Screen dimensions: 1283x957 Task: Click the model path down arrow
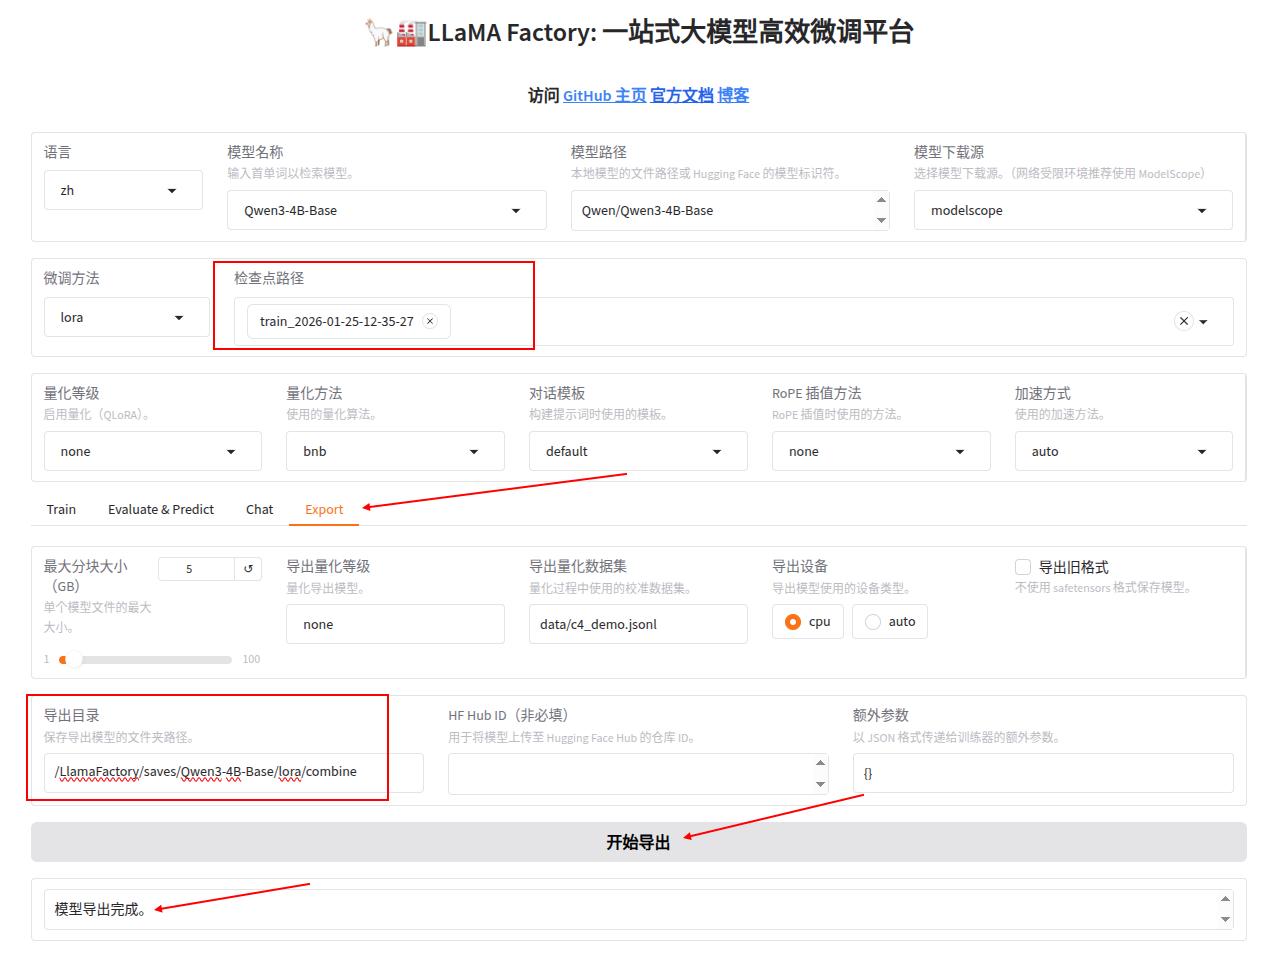pyautogui.click(x=881, y=220)
